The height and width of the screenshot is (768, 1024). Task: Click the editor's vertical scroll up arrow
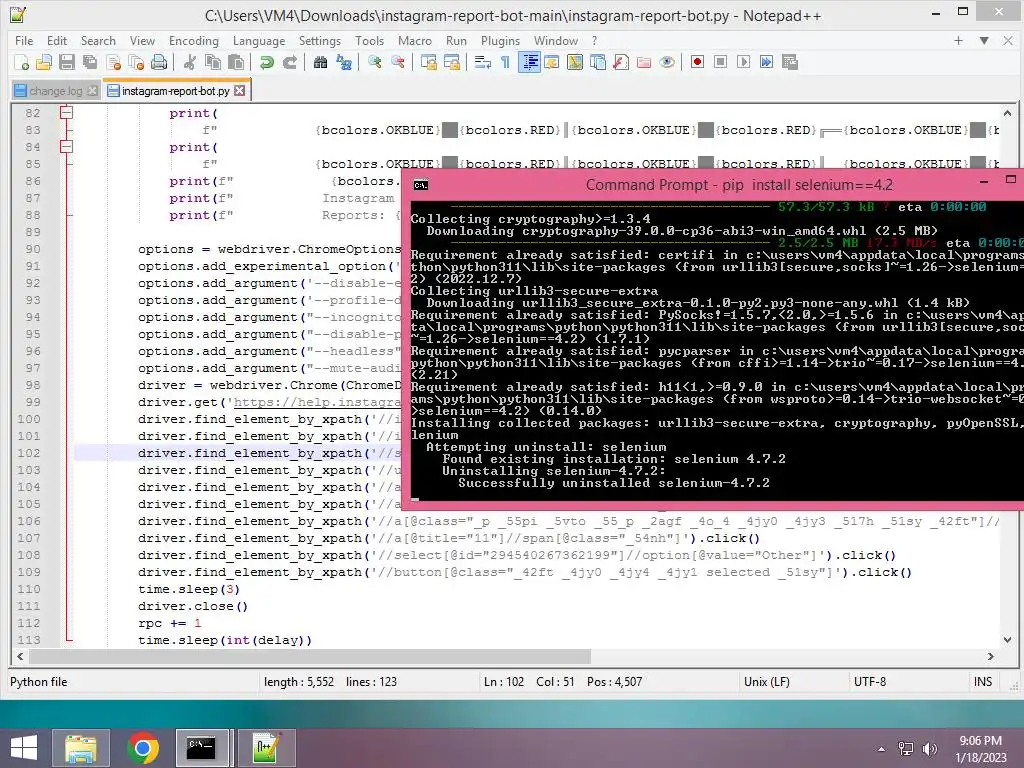coord(1008,112)
